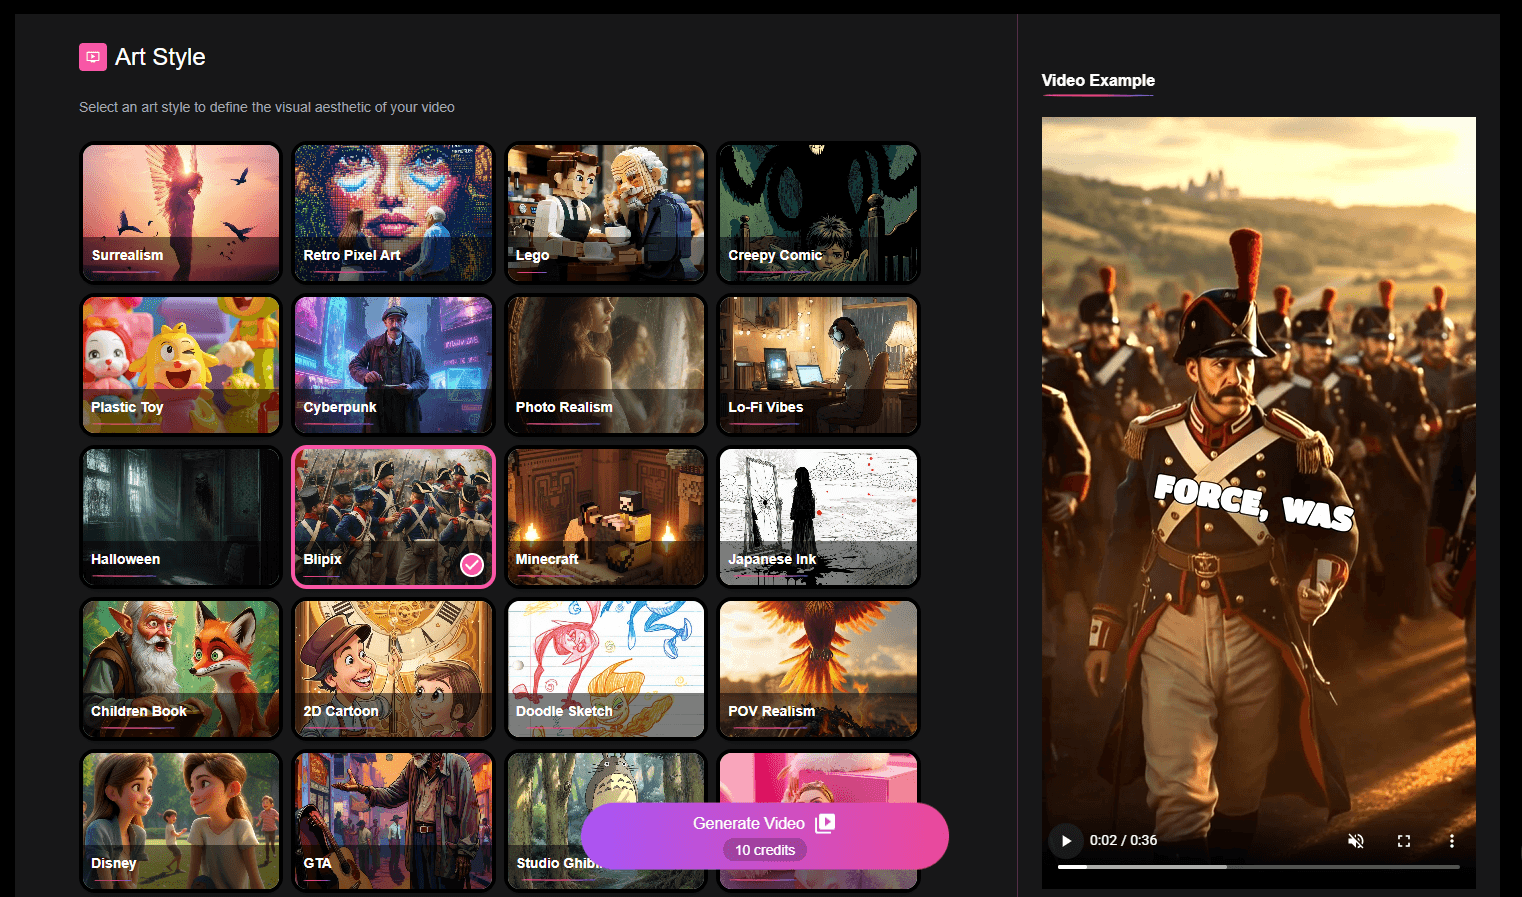Click the Video Example heading

pos(1098,81)
